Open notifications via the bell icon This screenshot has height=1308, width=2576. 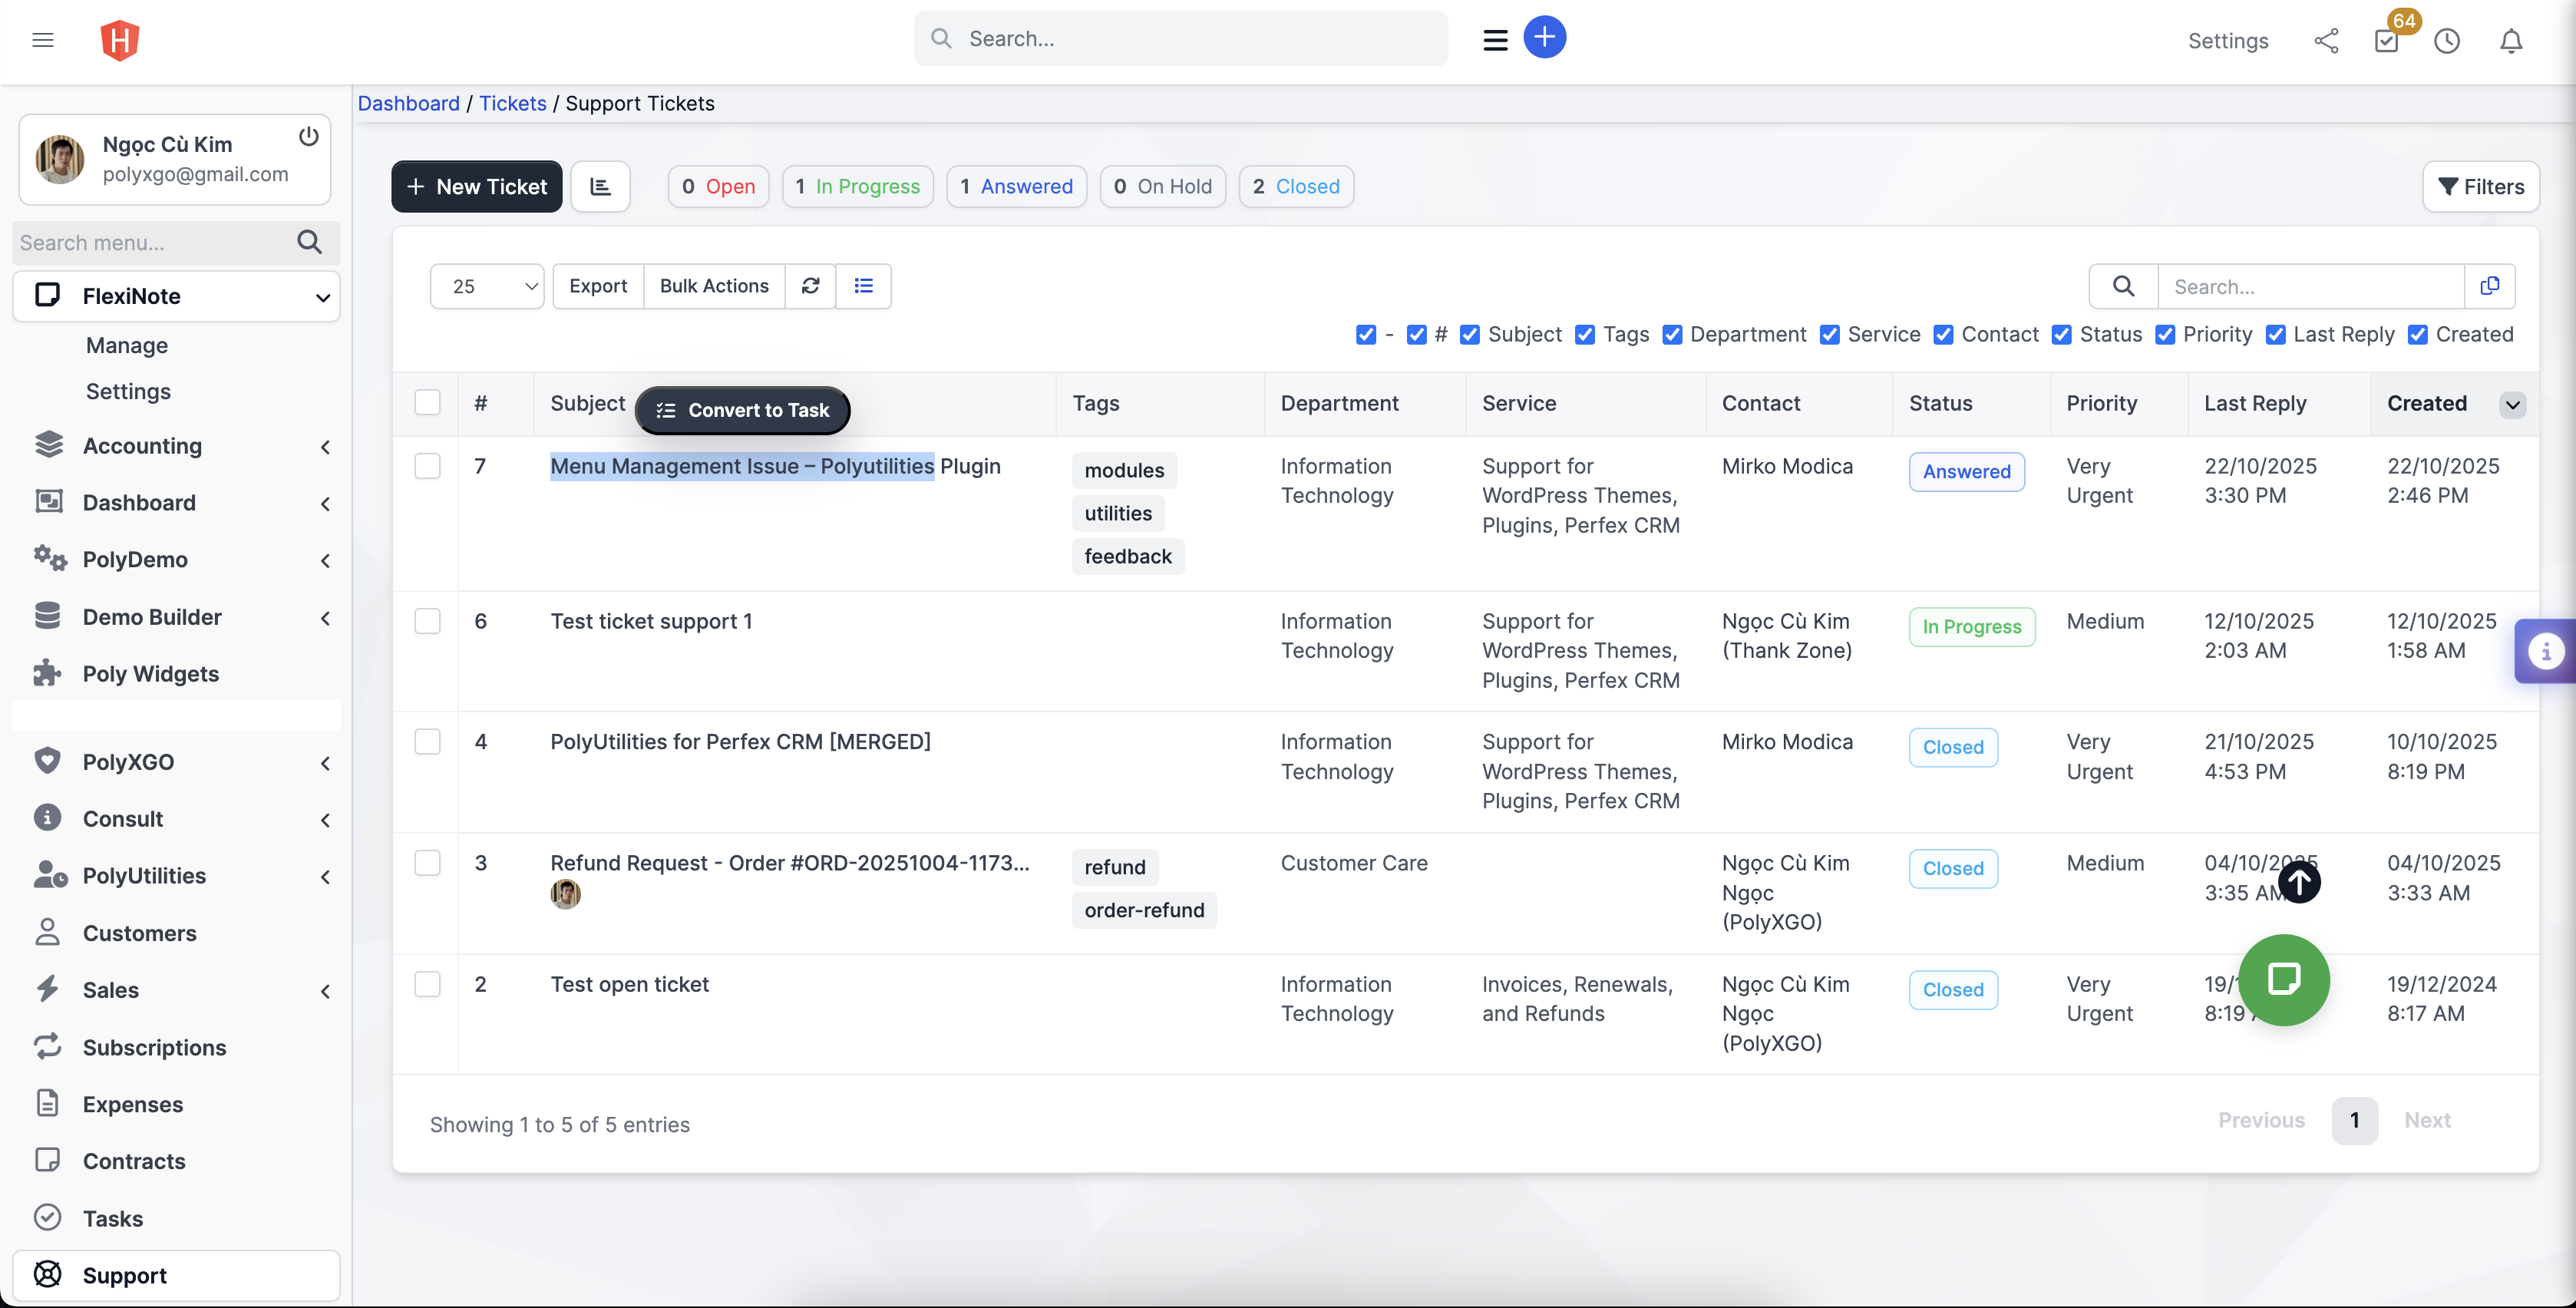click(2511, 41)
